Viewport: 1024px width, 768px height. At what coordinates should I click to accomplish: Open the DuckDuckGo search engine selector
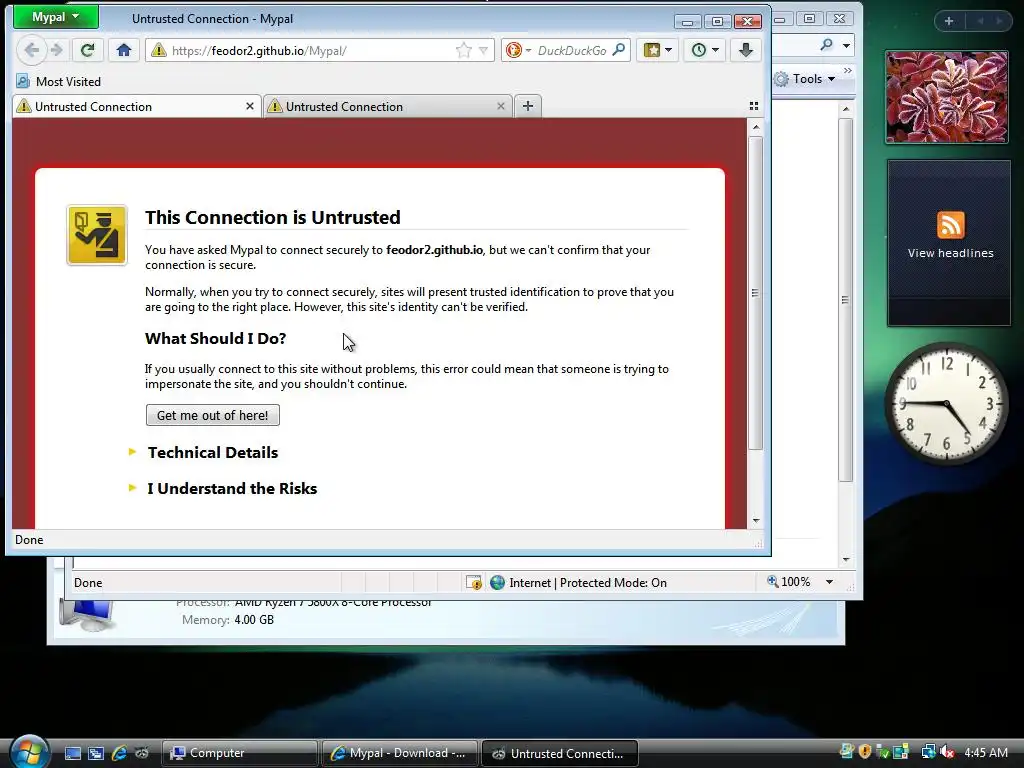(x=519, y=50)
